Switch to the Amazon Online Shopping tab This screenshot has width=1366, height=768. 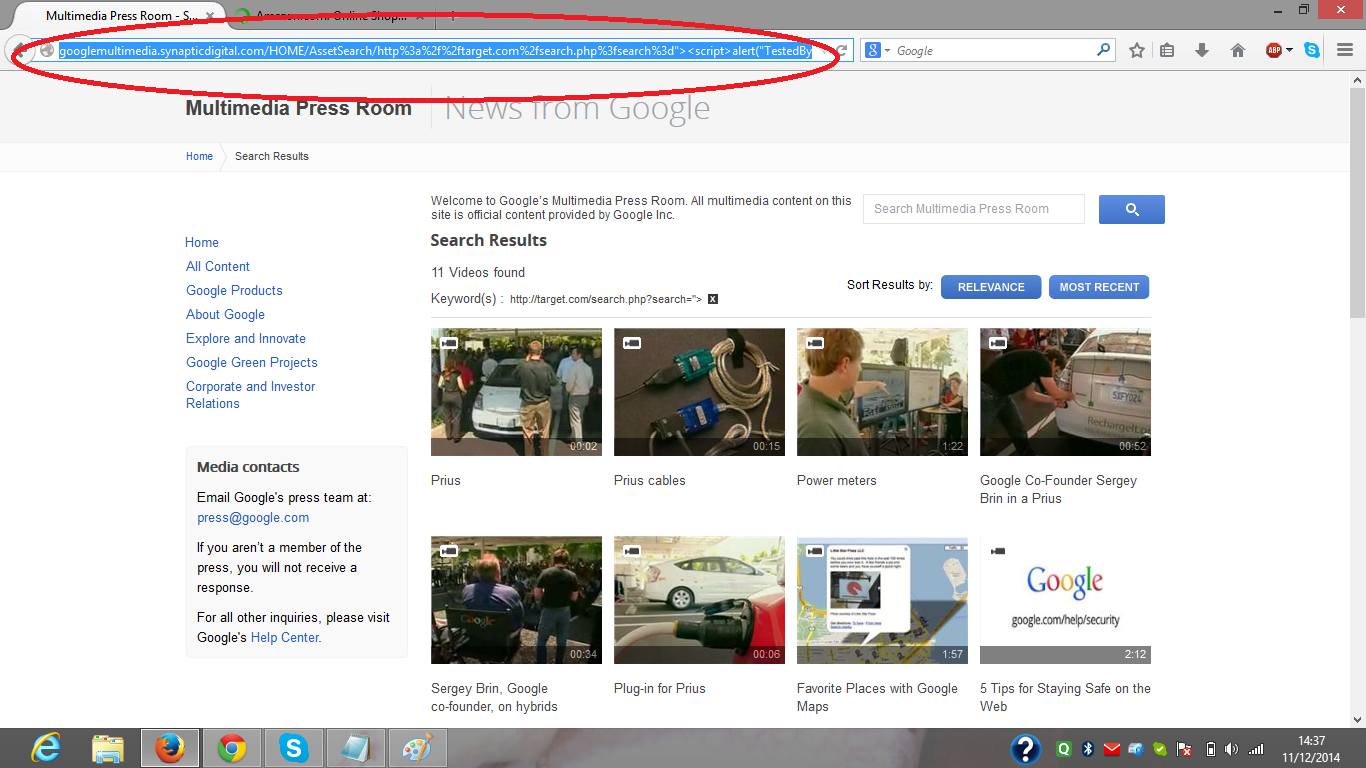click(x=330, y=16)
